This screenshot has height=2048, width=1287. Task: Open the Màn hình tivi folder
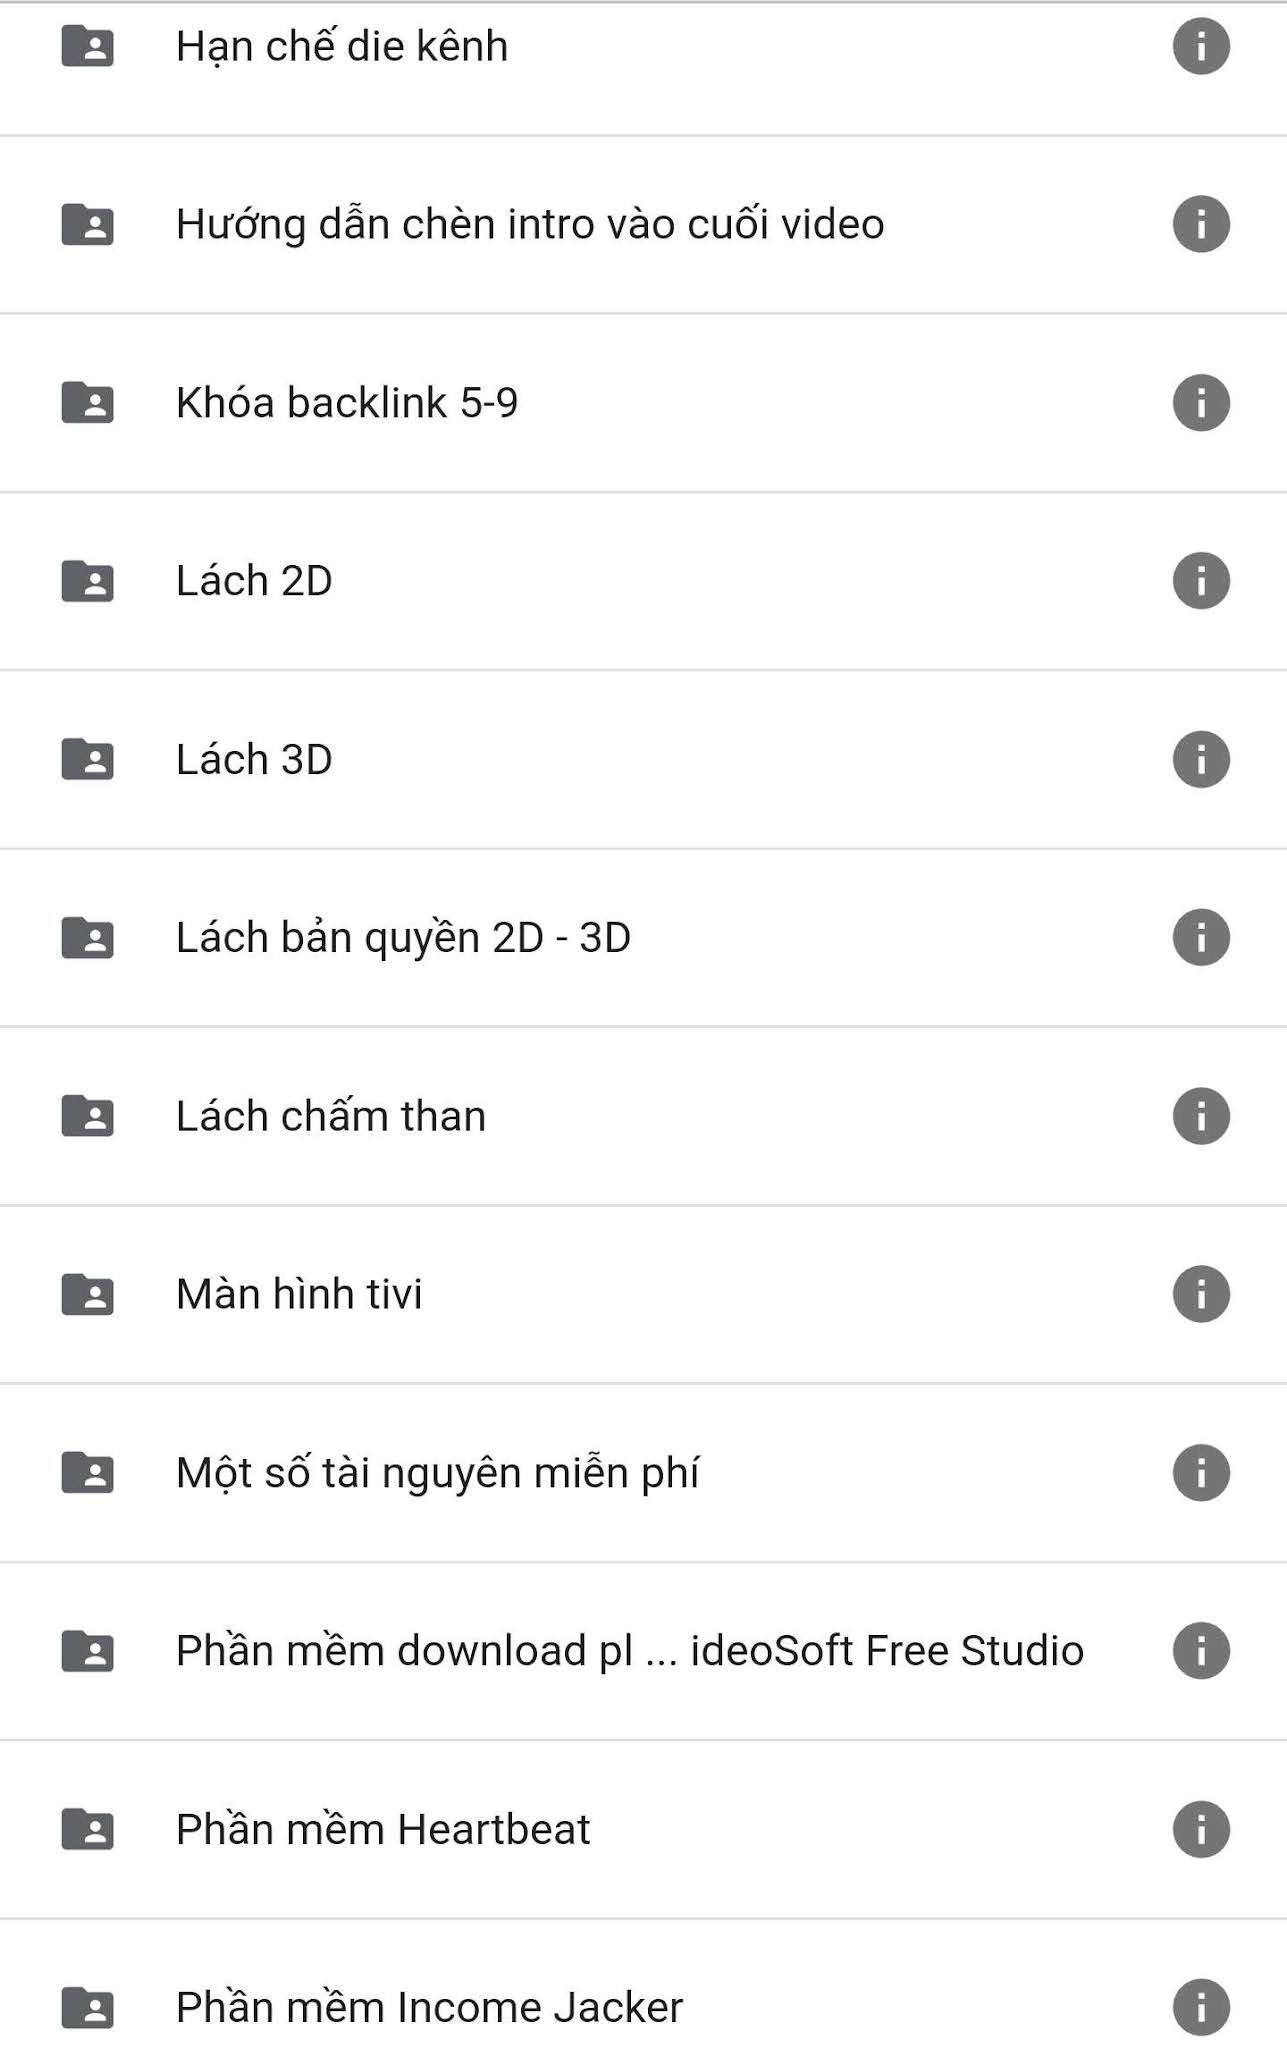[643, 1294]
